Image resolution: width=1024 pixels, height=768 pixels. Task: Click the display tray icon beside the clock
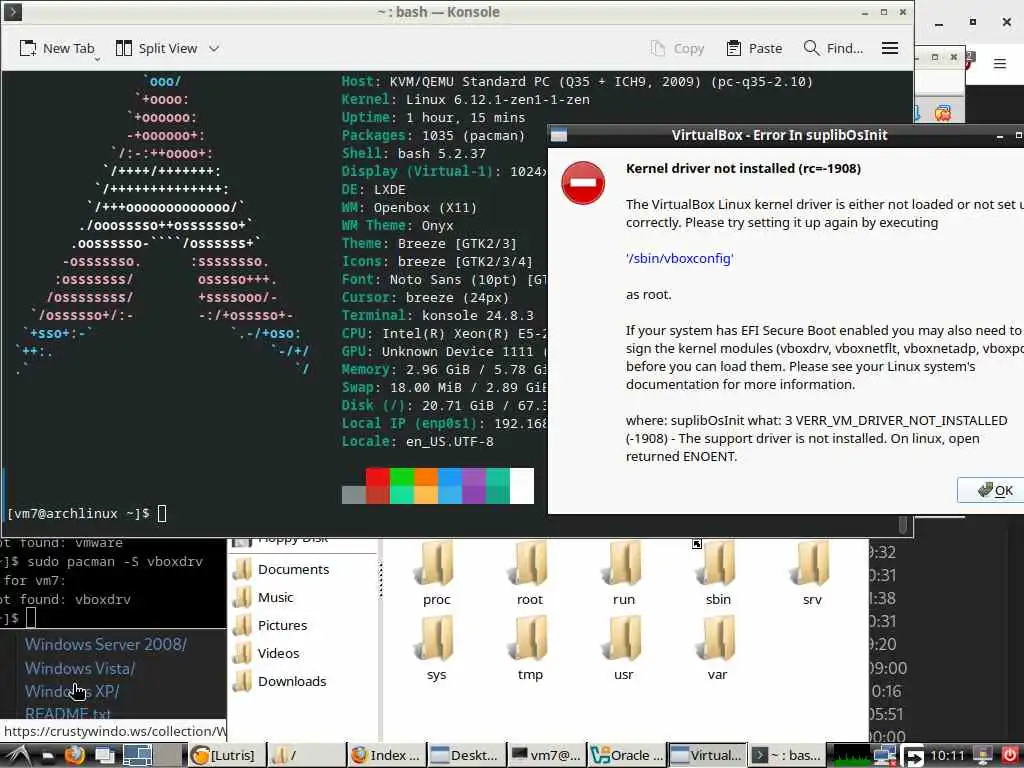pyautogui.click(x=983, y=756)
